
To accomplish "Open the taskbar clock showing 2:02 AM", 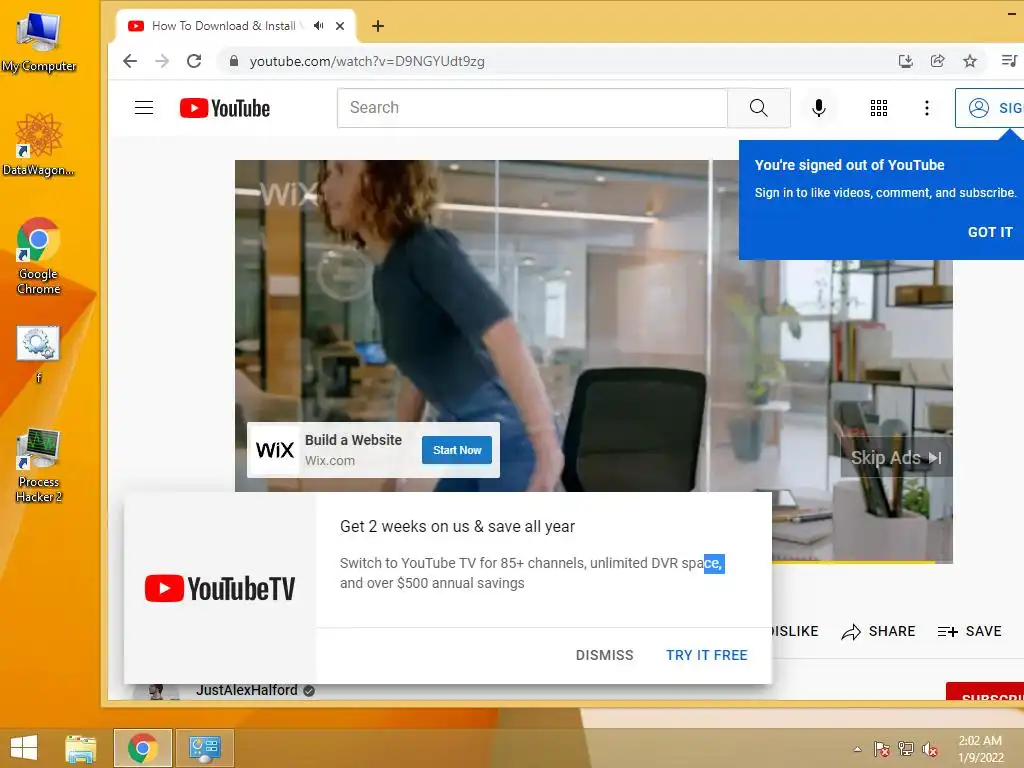I will pyautogui.click(x=980, y=749).
